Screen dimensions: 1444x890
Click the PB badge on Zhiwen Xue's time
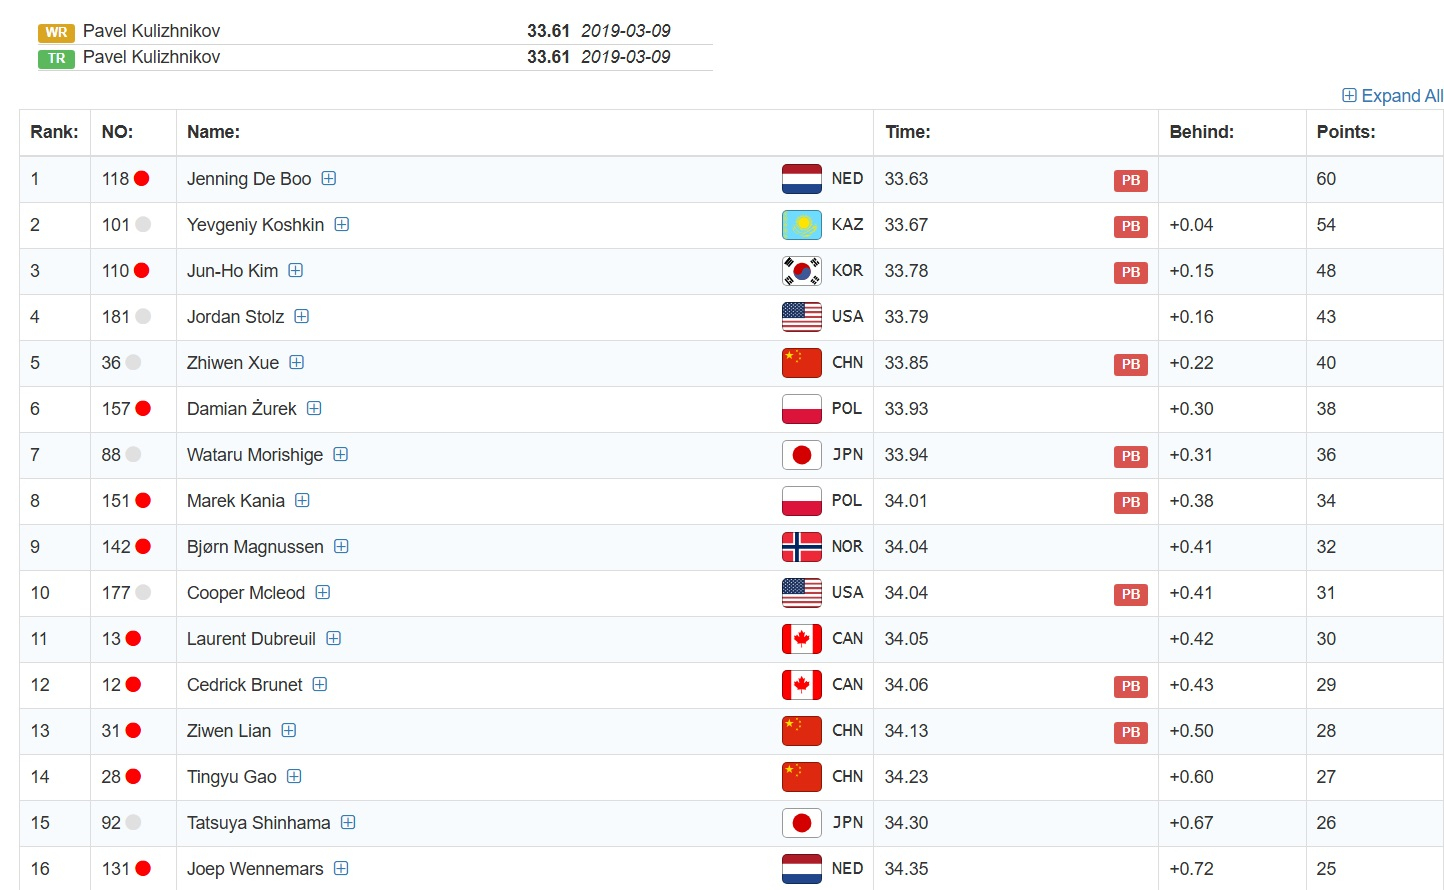tap(1130, 364)
